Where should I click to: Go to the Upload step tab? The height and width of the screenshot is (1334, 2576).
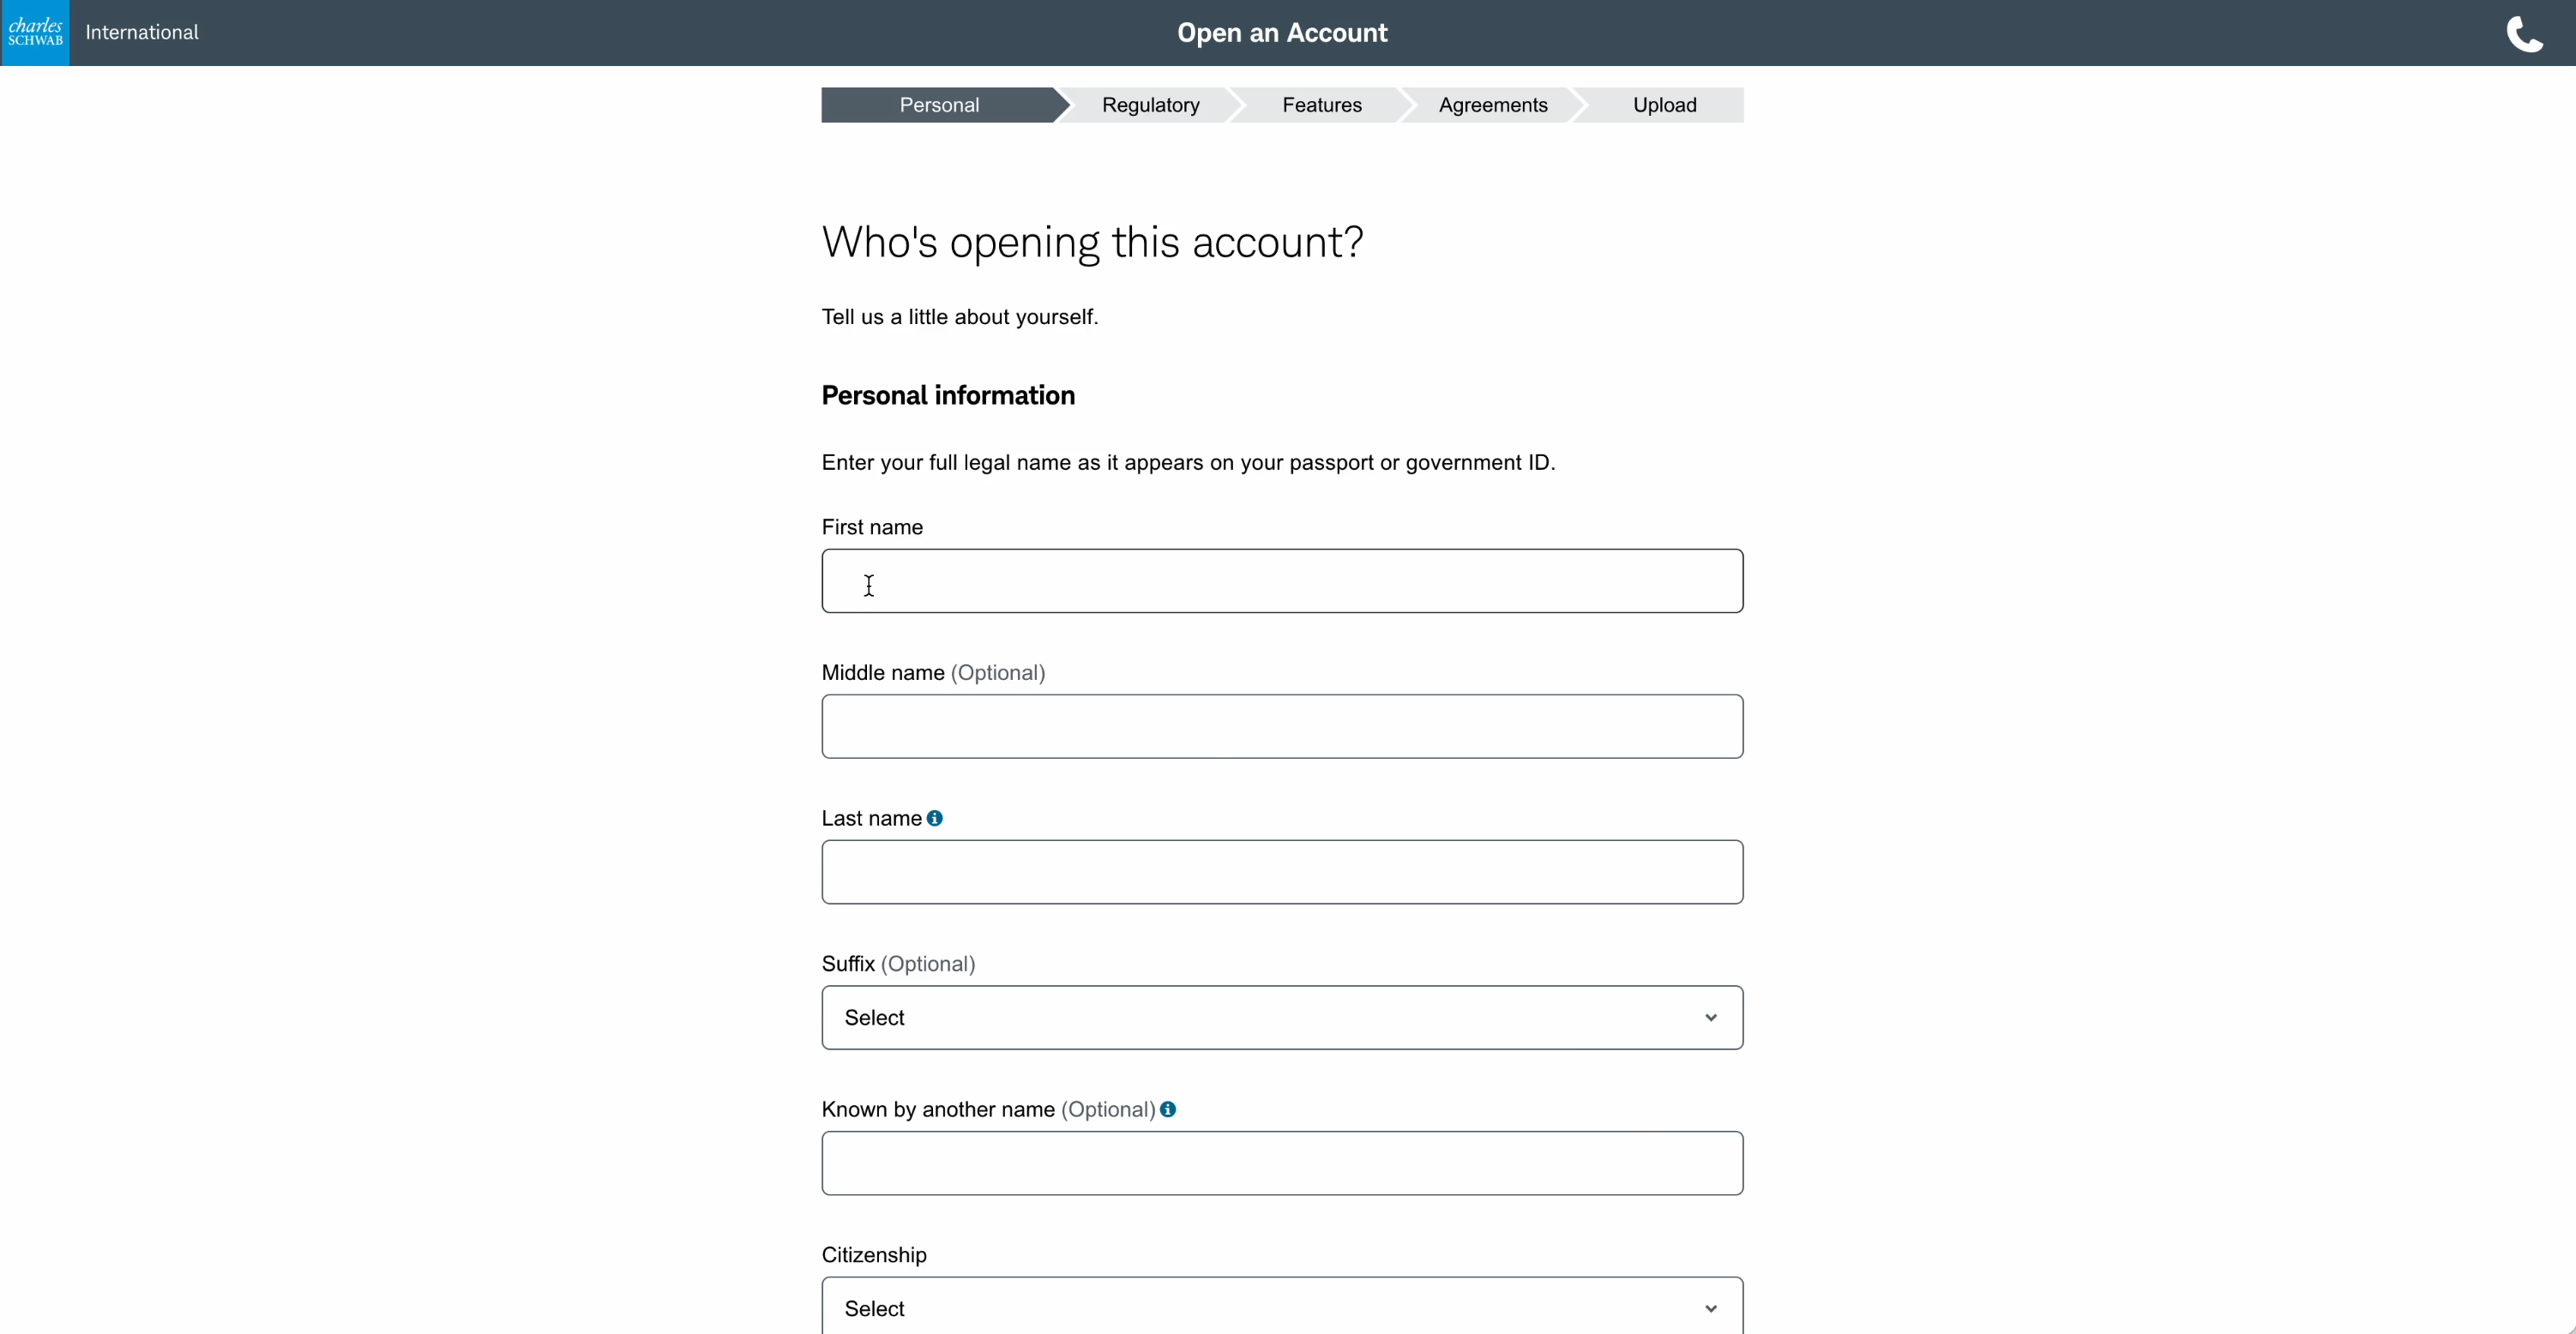point(1664,105)
